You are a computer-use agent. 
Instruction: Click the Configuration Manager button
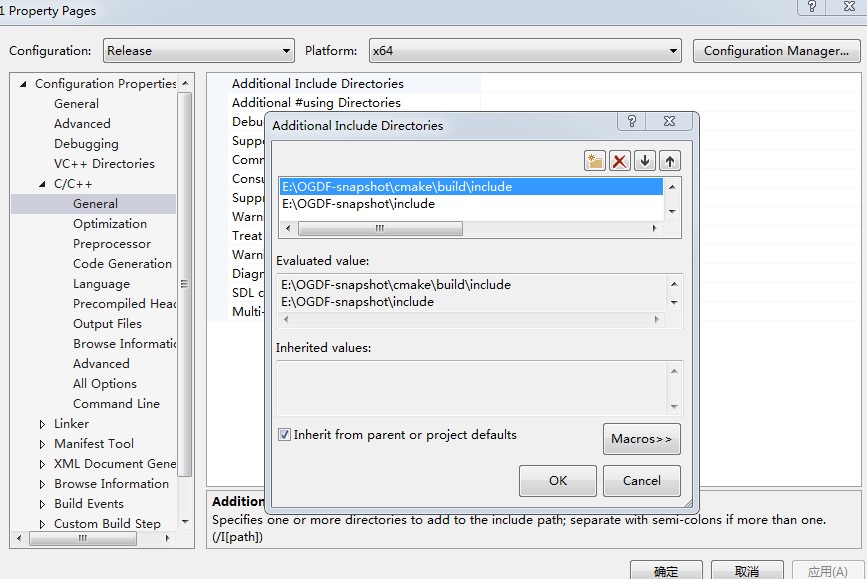coord(776,51)
